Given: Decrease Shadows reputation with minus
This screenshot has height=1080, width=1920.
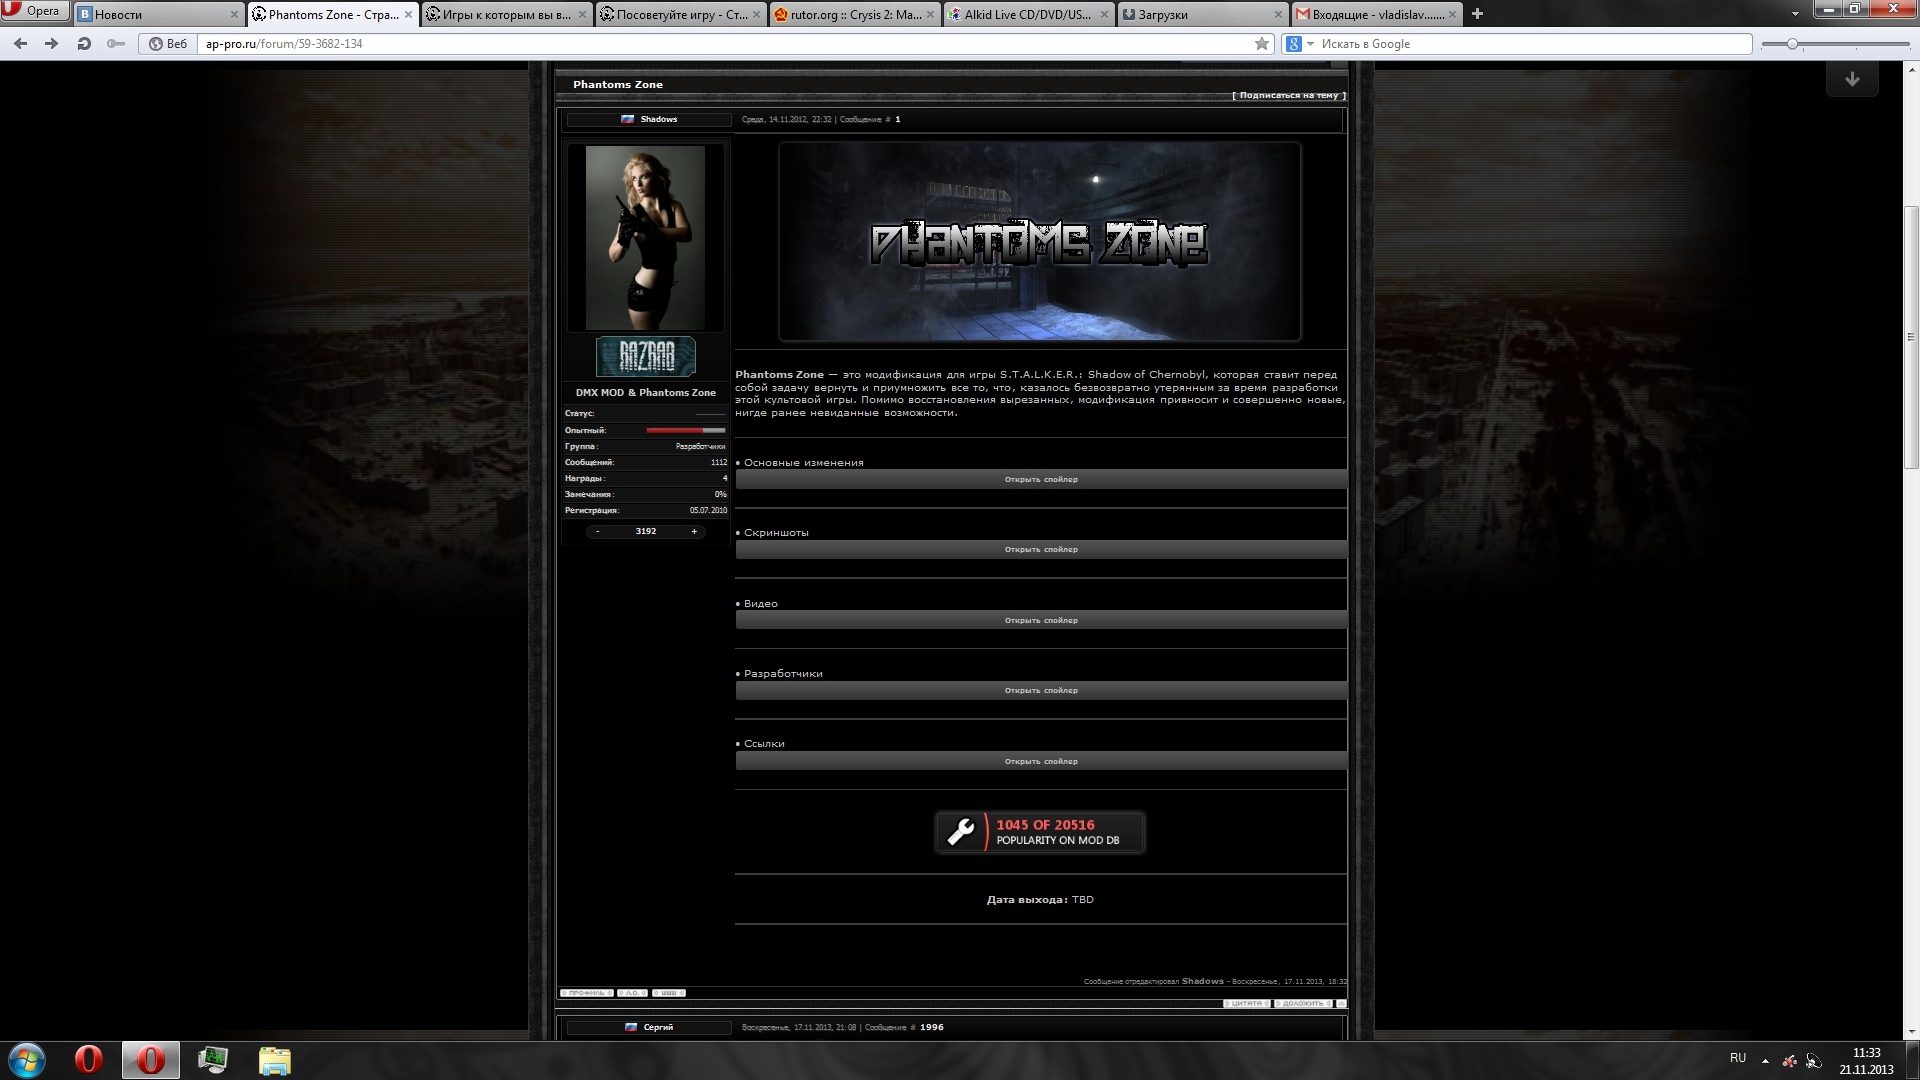Looking at the screenshot, I should [598, 531].
